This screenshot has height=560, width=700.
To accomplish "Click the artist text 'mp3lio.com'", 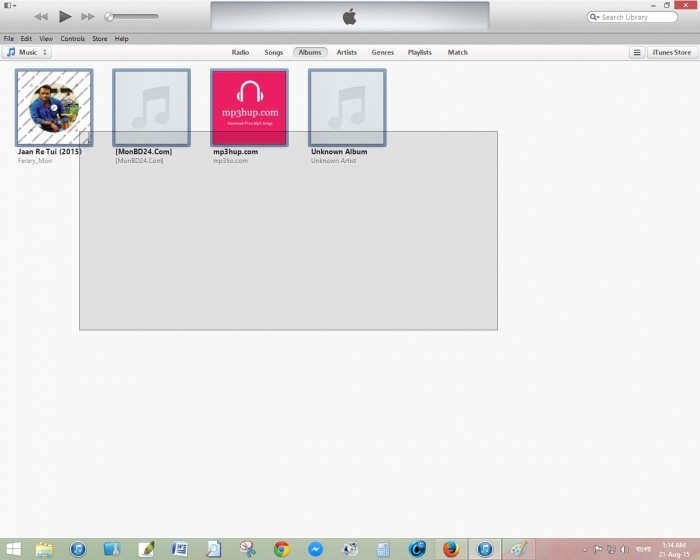I will point(230,161).
